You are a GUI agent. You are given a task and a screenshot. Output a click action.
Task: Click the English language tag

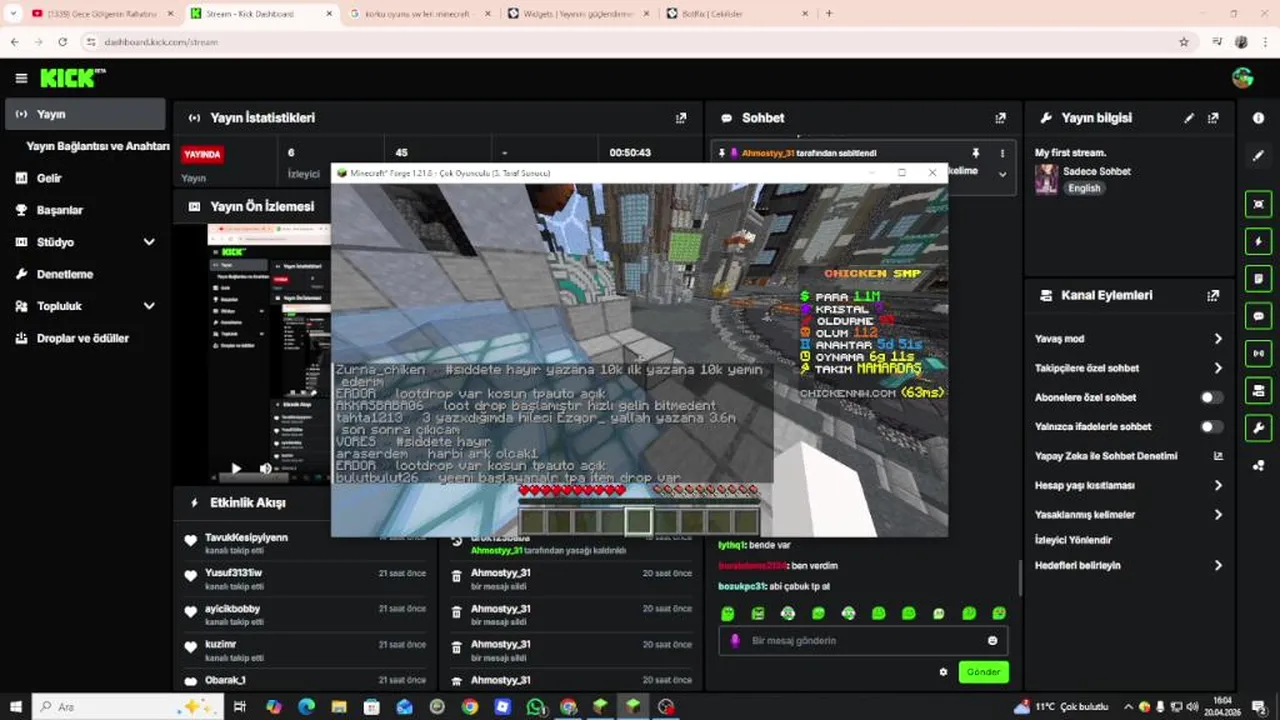tap(1083, 188)
